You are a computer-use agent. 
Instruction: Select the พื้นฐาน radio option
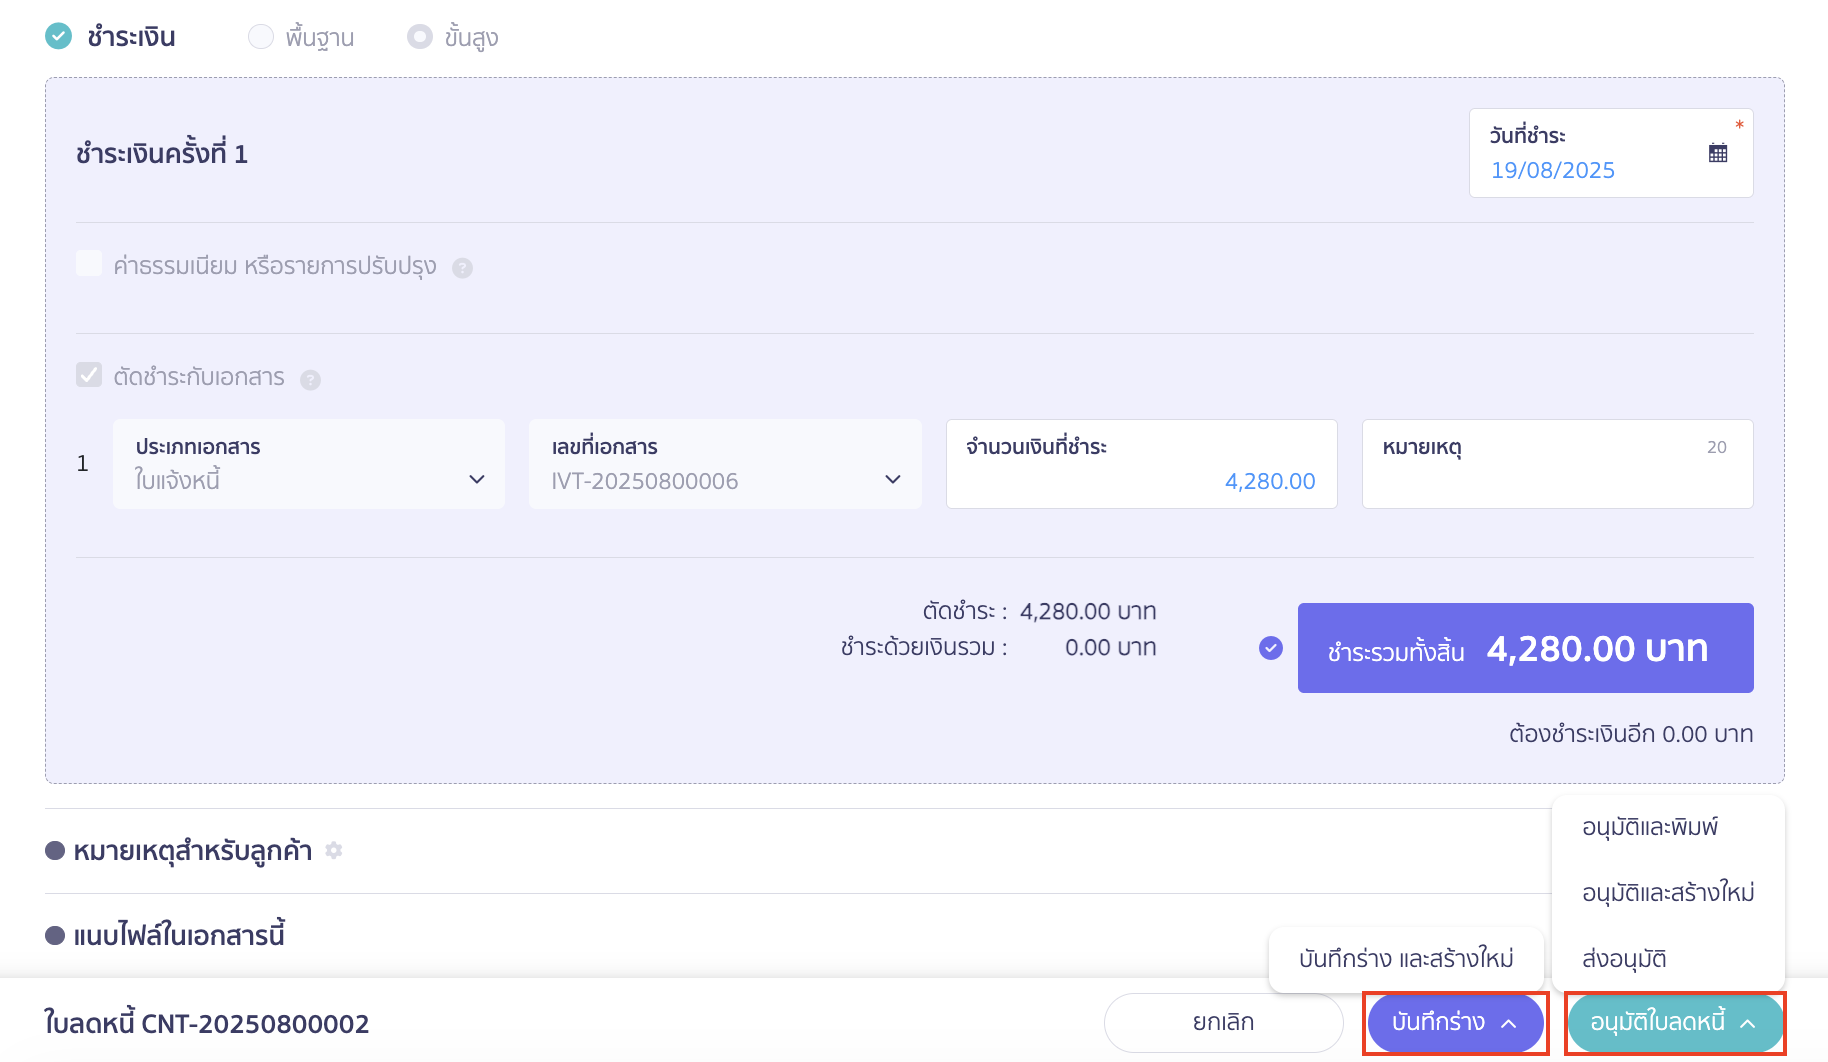[261, 37]
